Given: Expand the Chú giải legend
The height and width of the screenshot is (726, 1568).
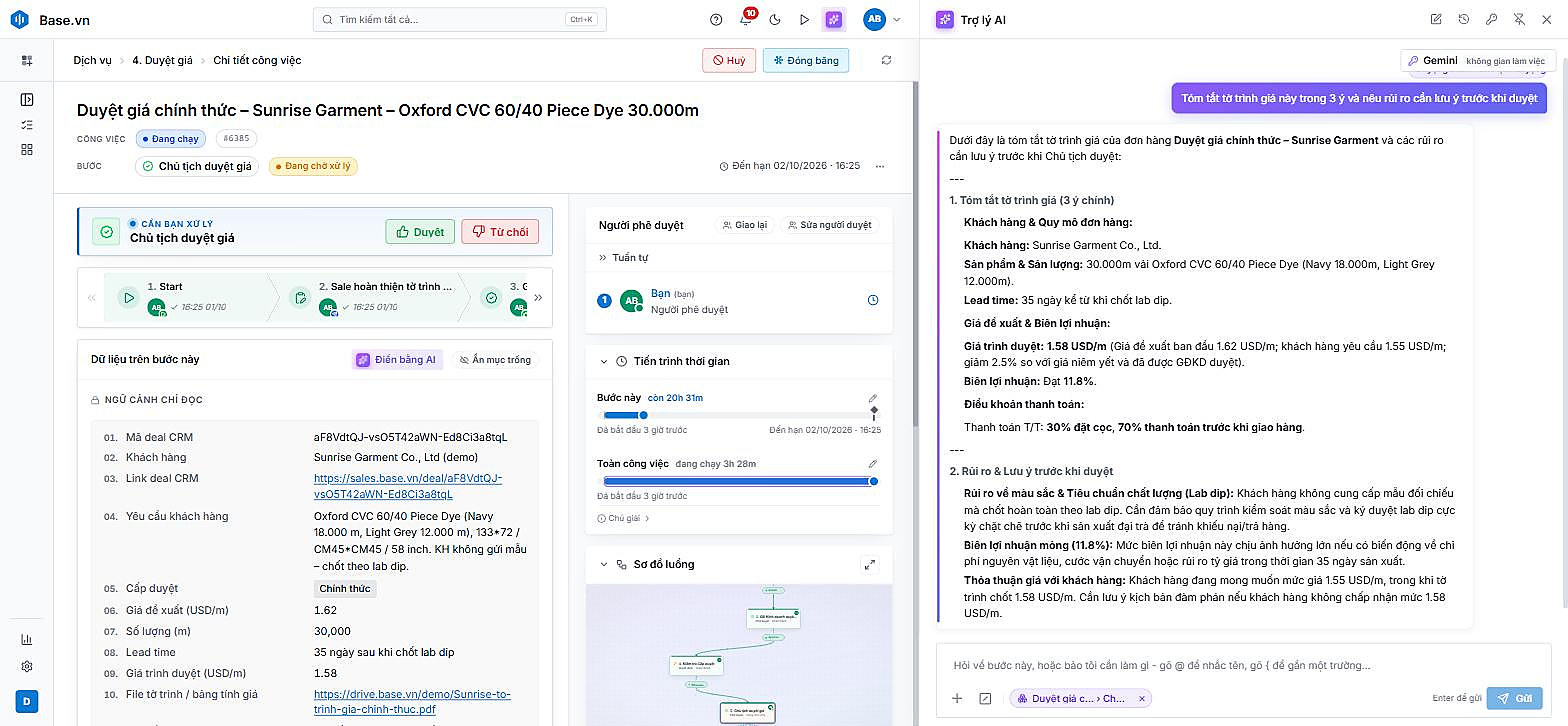Looking at the screenshot, I should click(624, 518).
